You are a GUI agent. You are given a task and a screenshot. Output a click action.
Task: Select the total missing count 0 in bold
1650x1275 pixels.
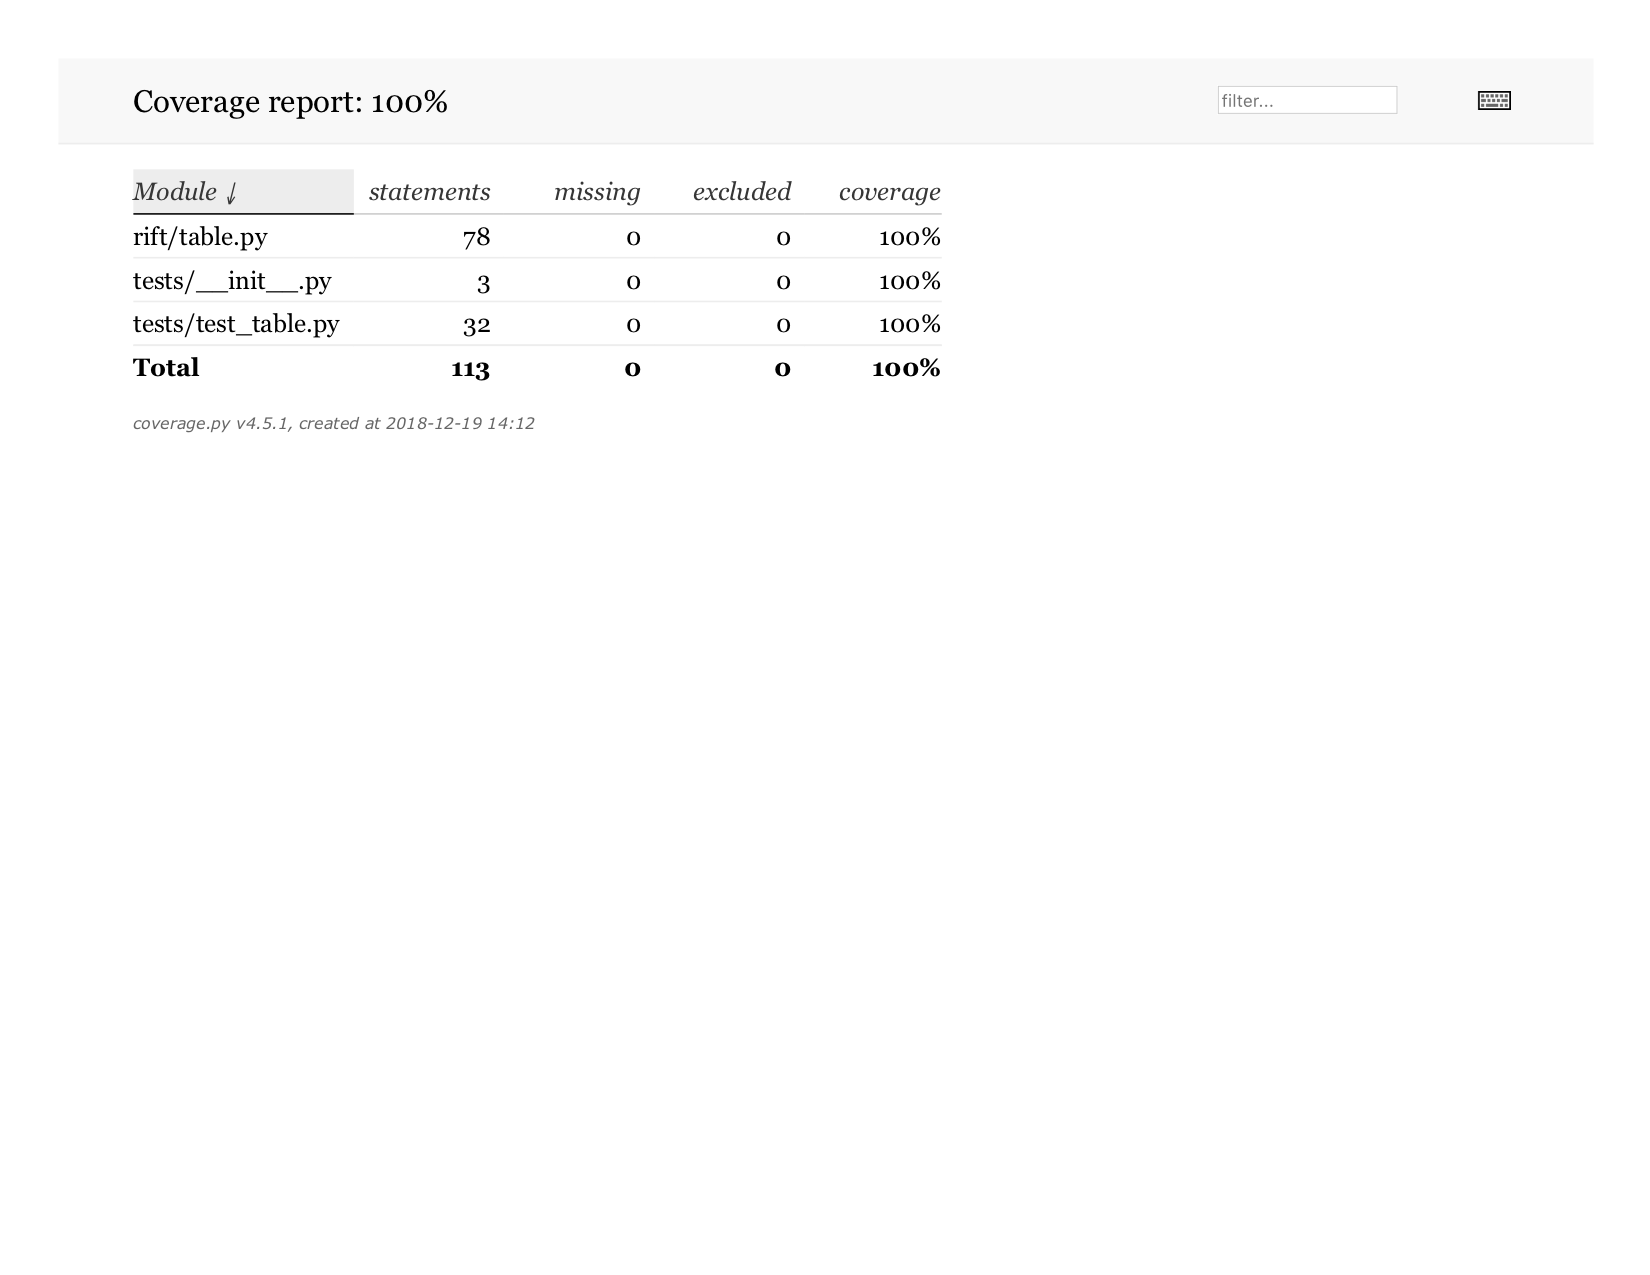click(x=632, y=369)
